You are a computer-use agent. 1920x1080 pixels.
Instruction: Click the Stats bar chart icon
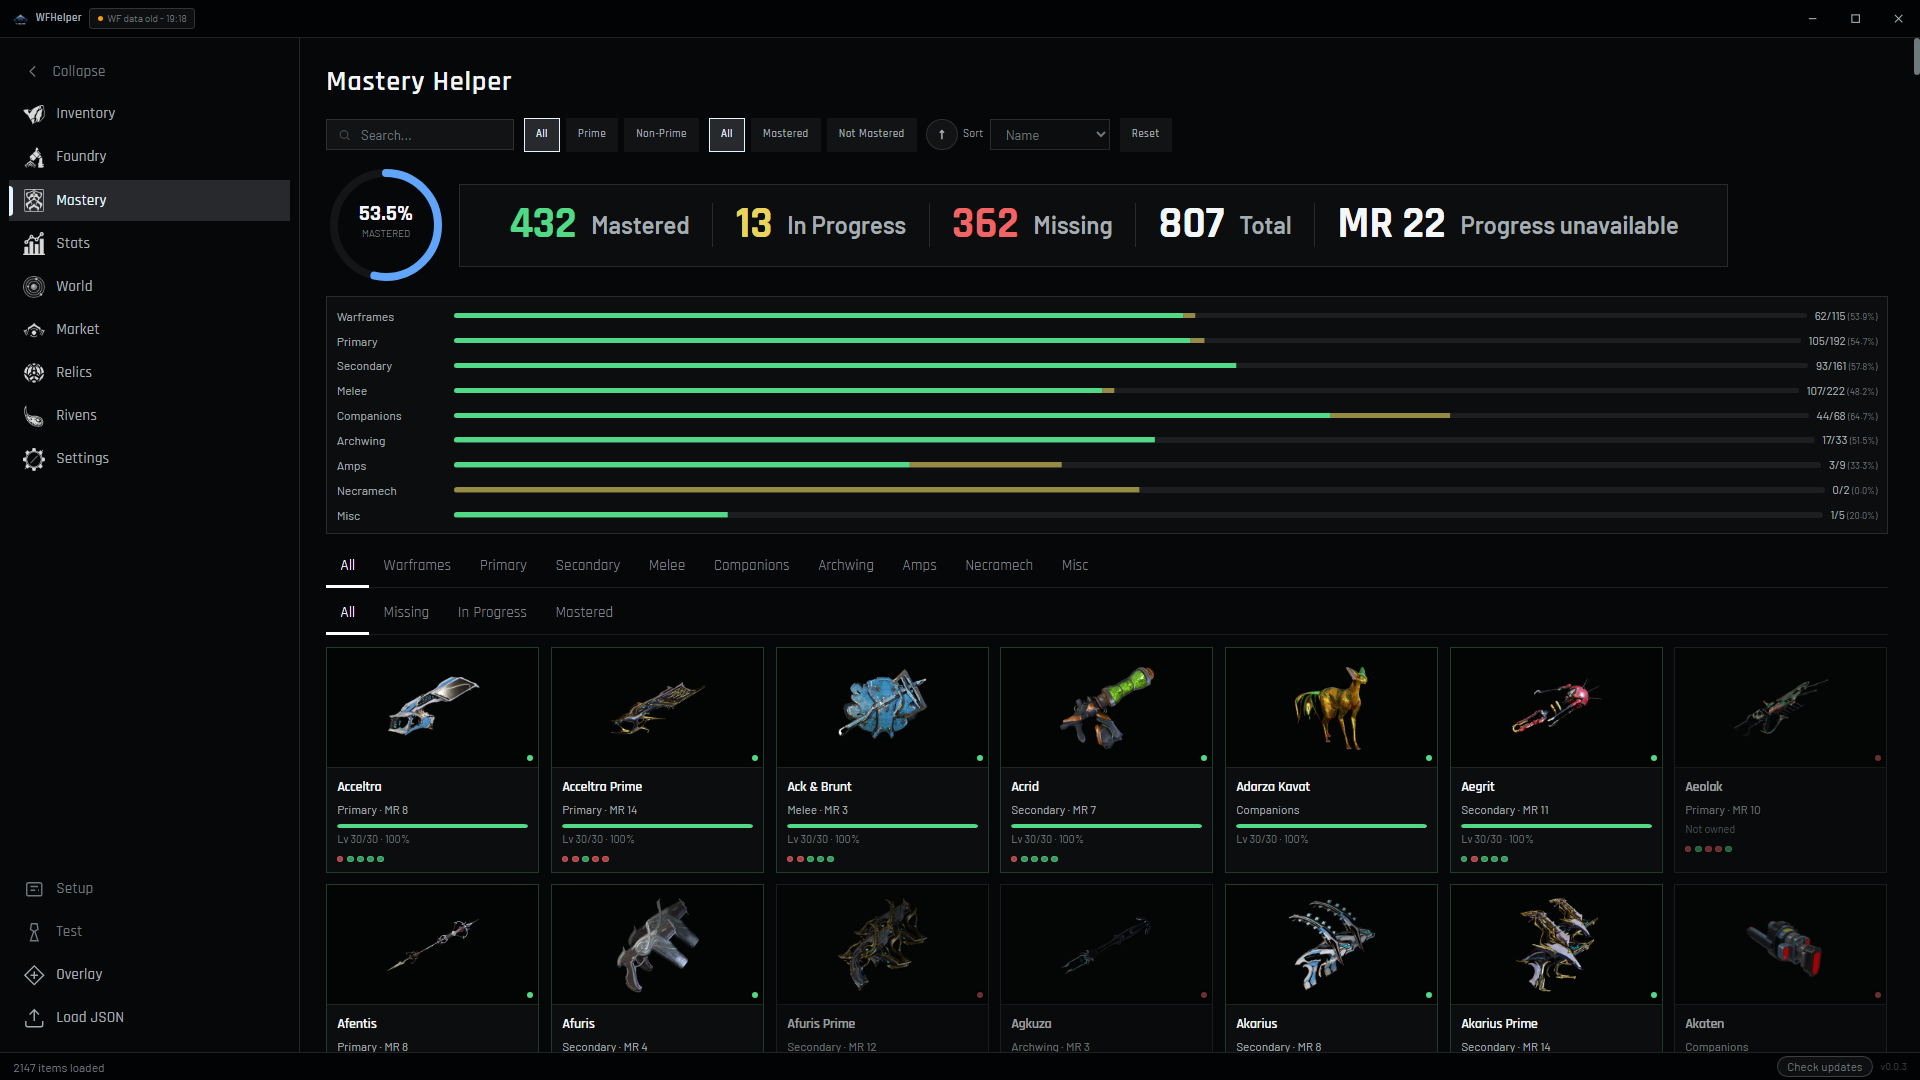tap(34, 243)
